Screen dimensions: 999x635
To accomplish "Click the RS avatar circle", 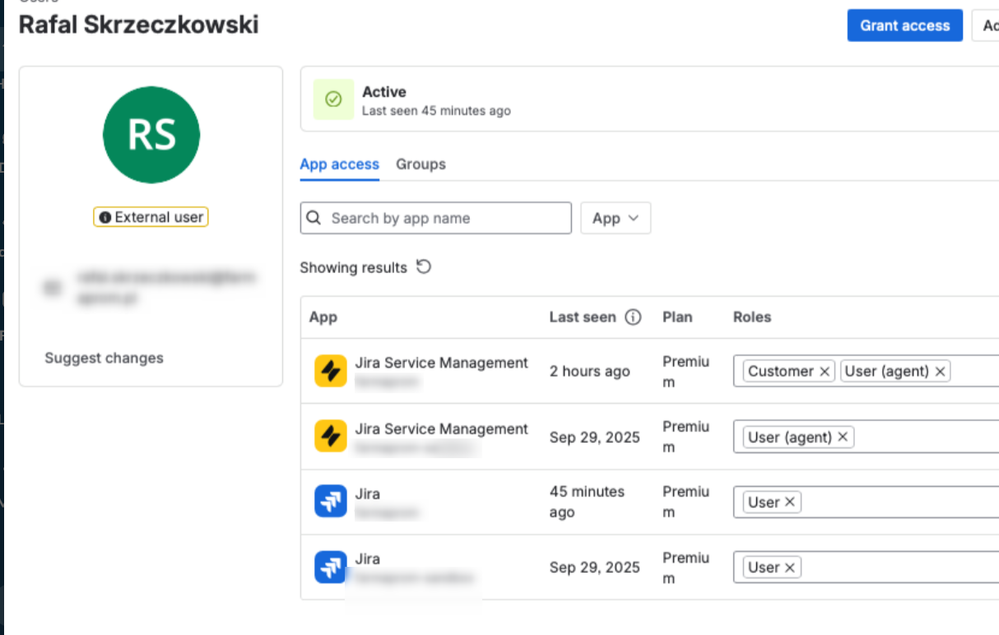I will [151, 134].
